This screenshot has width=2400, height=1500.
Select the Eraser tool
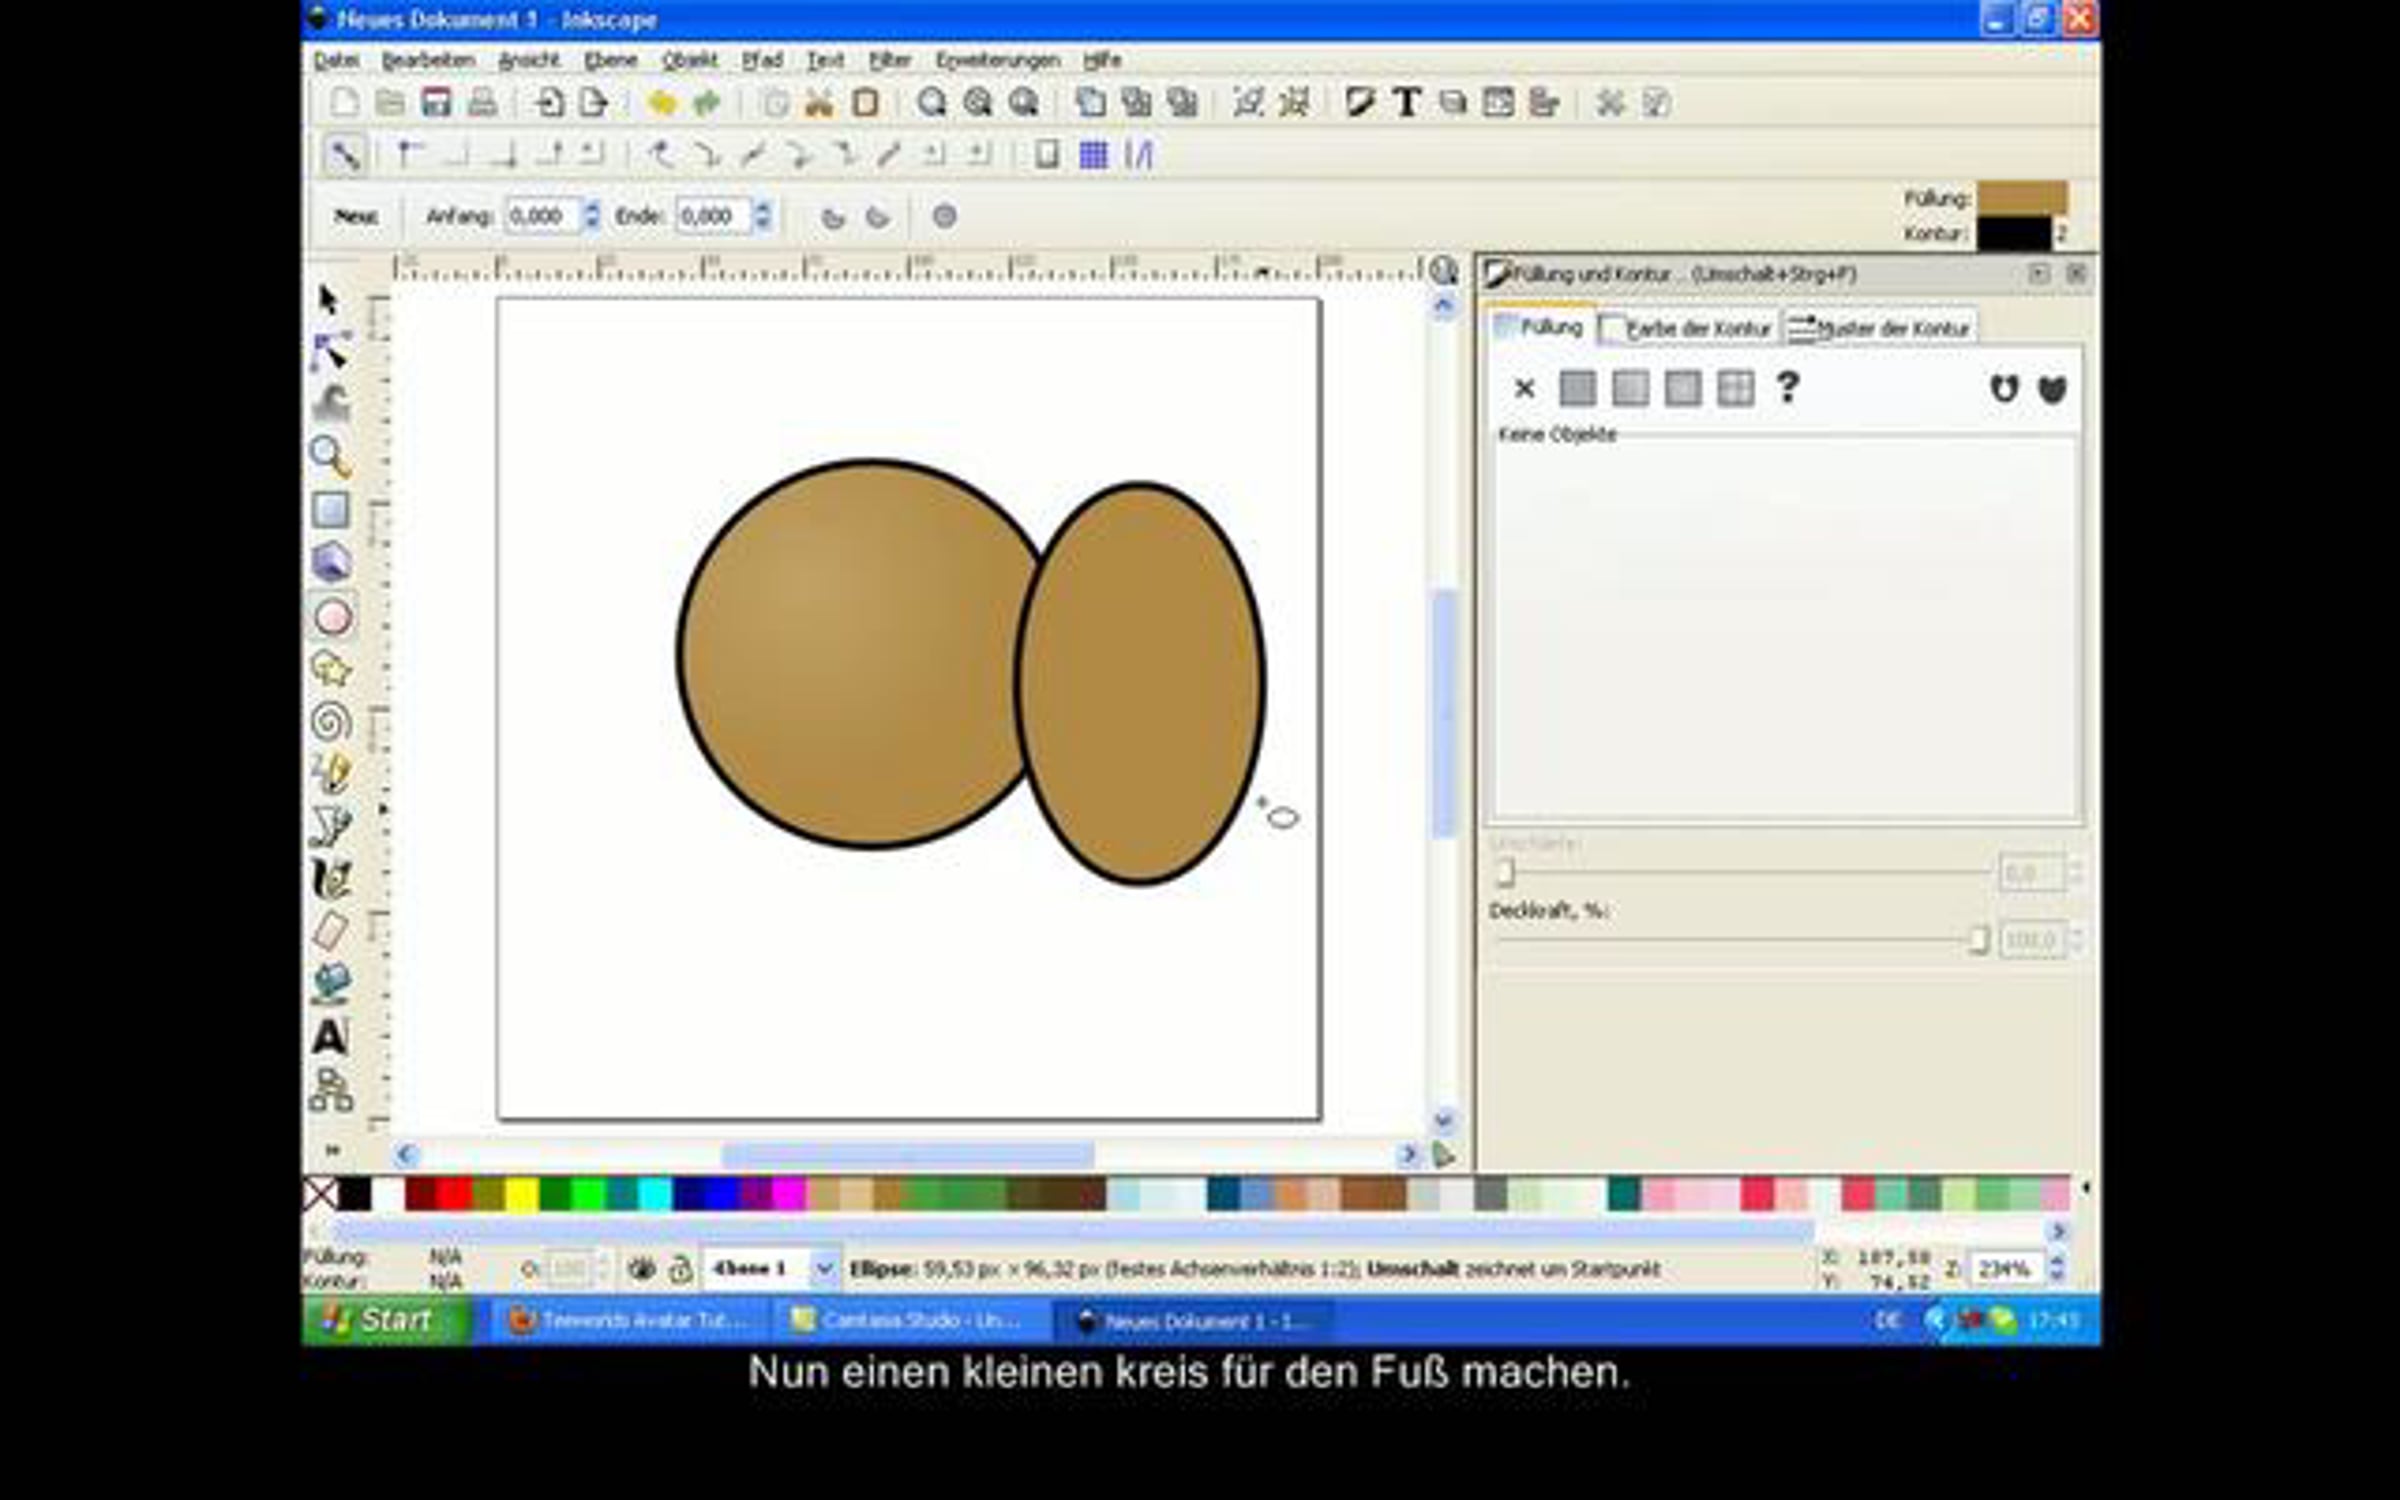pos(331,931)
